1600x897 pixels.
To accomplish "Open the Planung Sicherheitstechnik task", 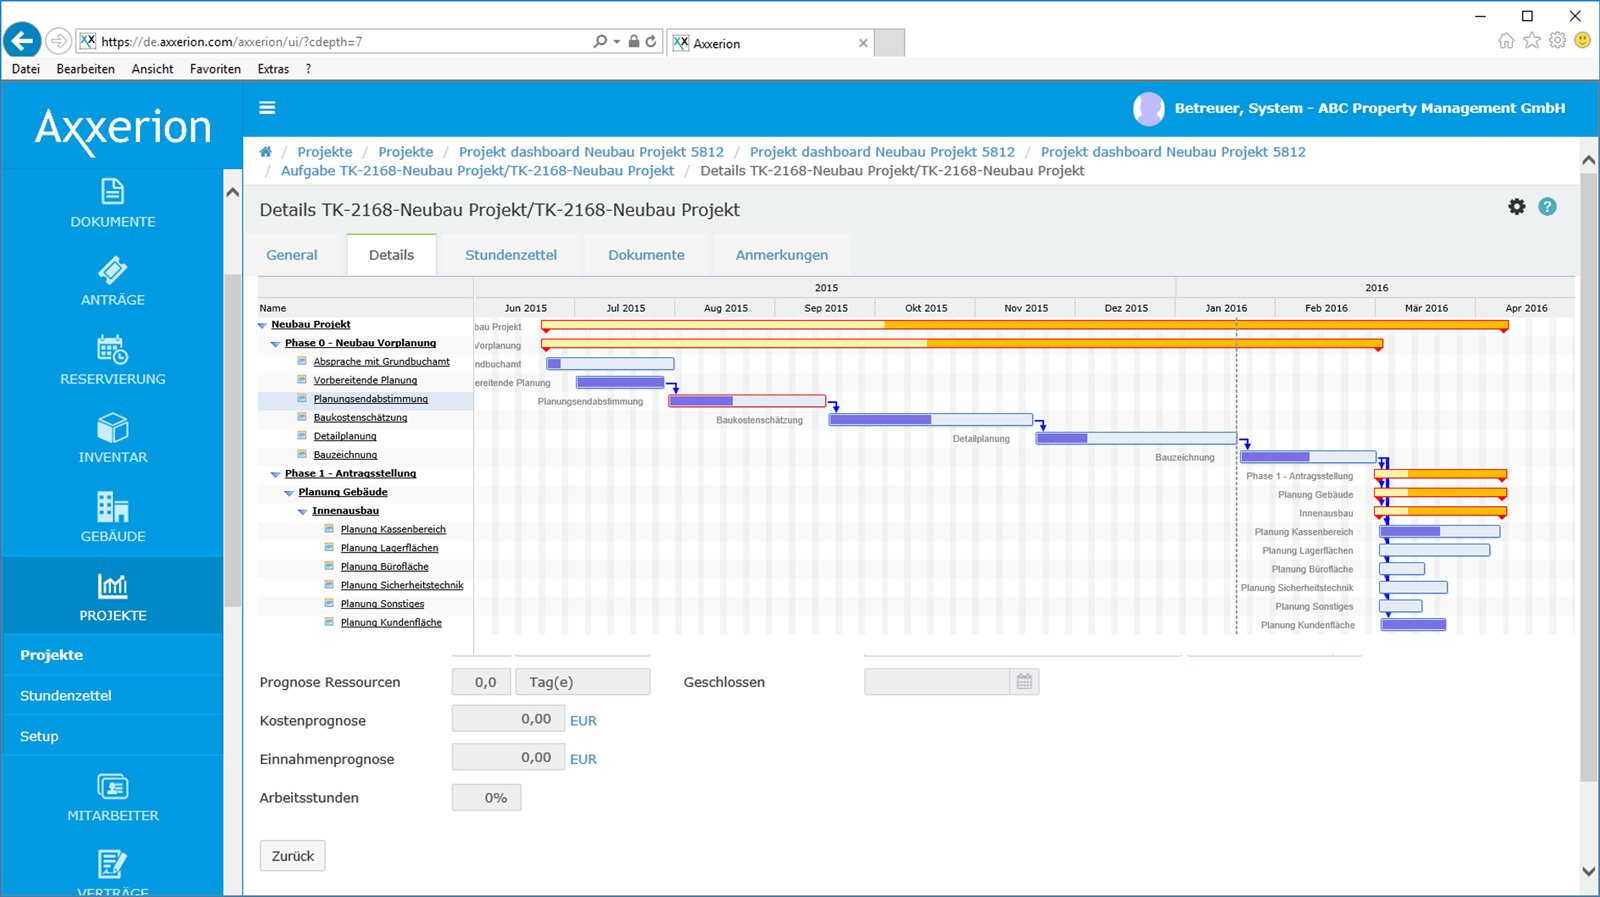I will pos(402,586).
